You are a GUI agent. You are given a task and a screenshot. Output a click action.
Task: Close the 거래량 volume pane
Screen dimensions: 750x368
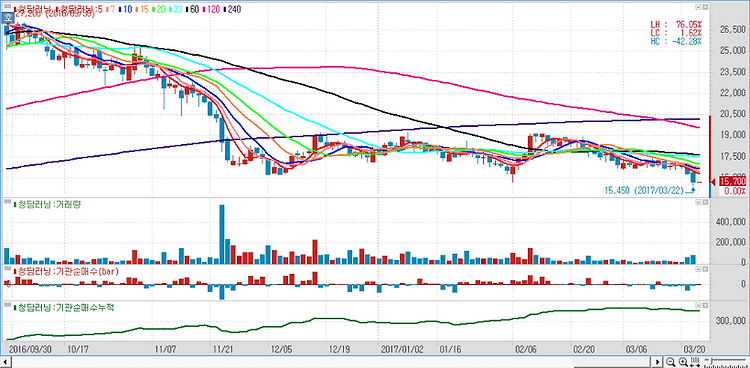pos(705,203)
